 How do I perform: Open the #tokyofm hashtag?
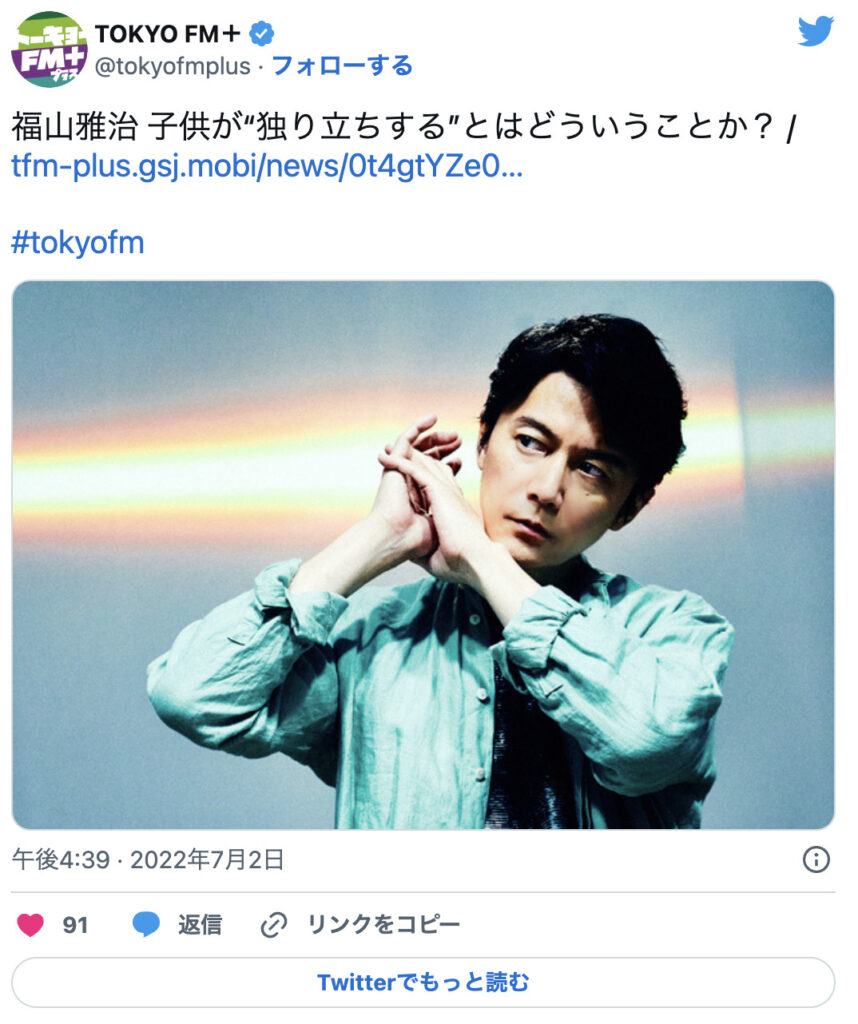[78, 243]
